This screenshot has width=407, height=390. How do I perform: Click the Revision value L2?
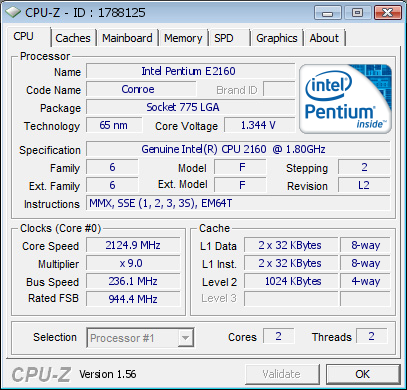pyautogui.click(x=364, y=185)
